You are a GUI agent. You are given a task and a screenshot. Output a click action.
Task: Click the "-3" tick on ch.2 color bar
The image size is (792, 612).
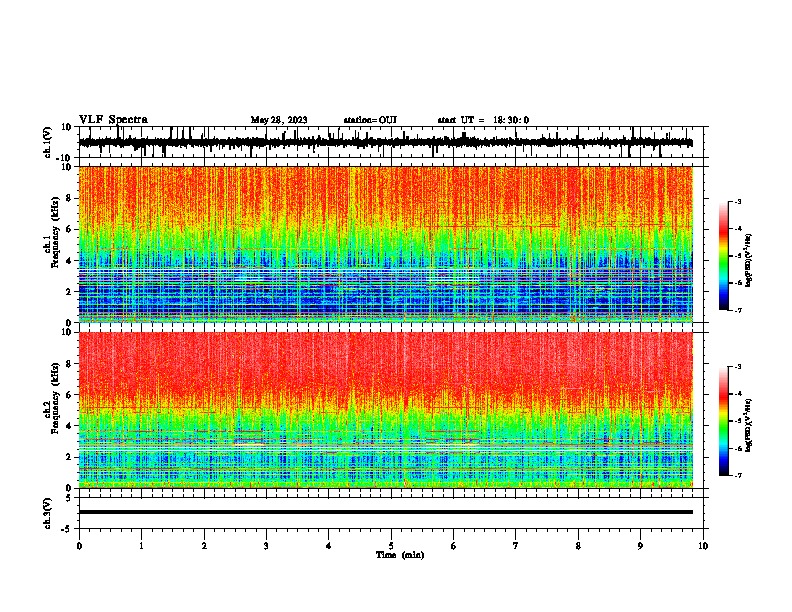(x=737, y=367)
